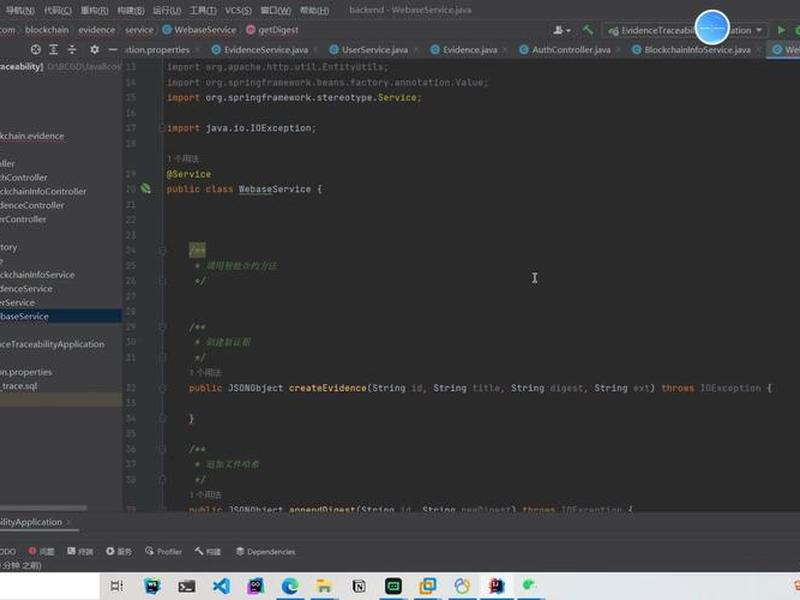
Task: Open the 工具(T) menu
Action: click(203, 10)
